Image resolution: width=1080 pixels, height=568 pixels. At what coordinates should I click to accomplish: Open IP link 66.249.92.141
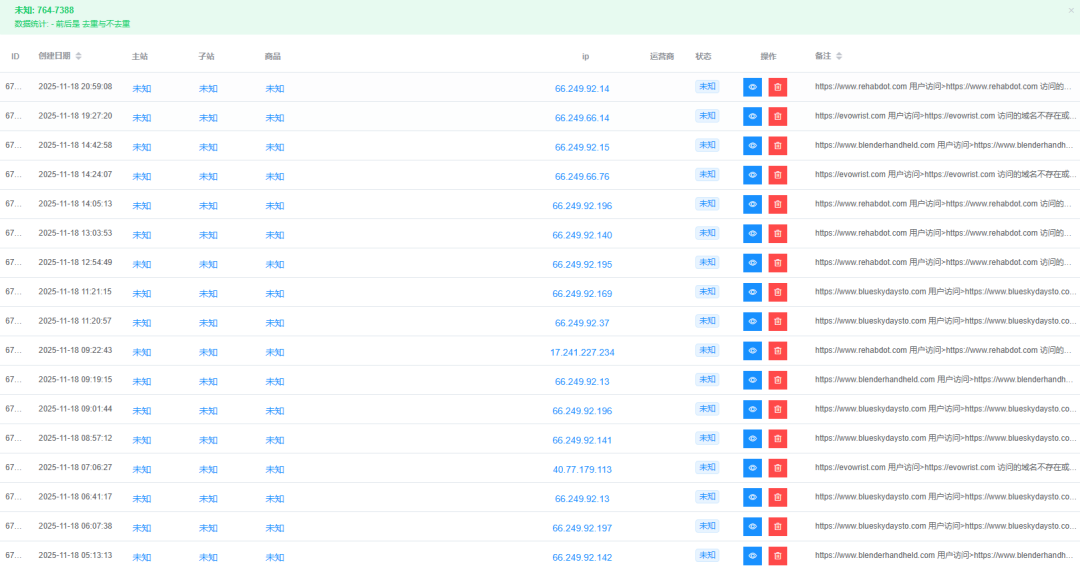(x=582, y=440)
